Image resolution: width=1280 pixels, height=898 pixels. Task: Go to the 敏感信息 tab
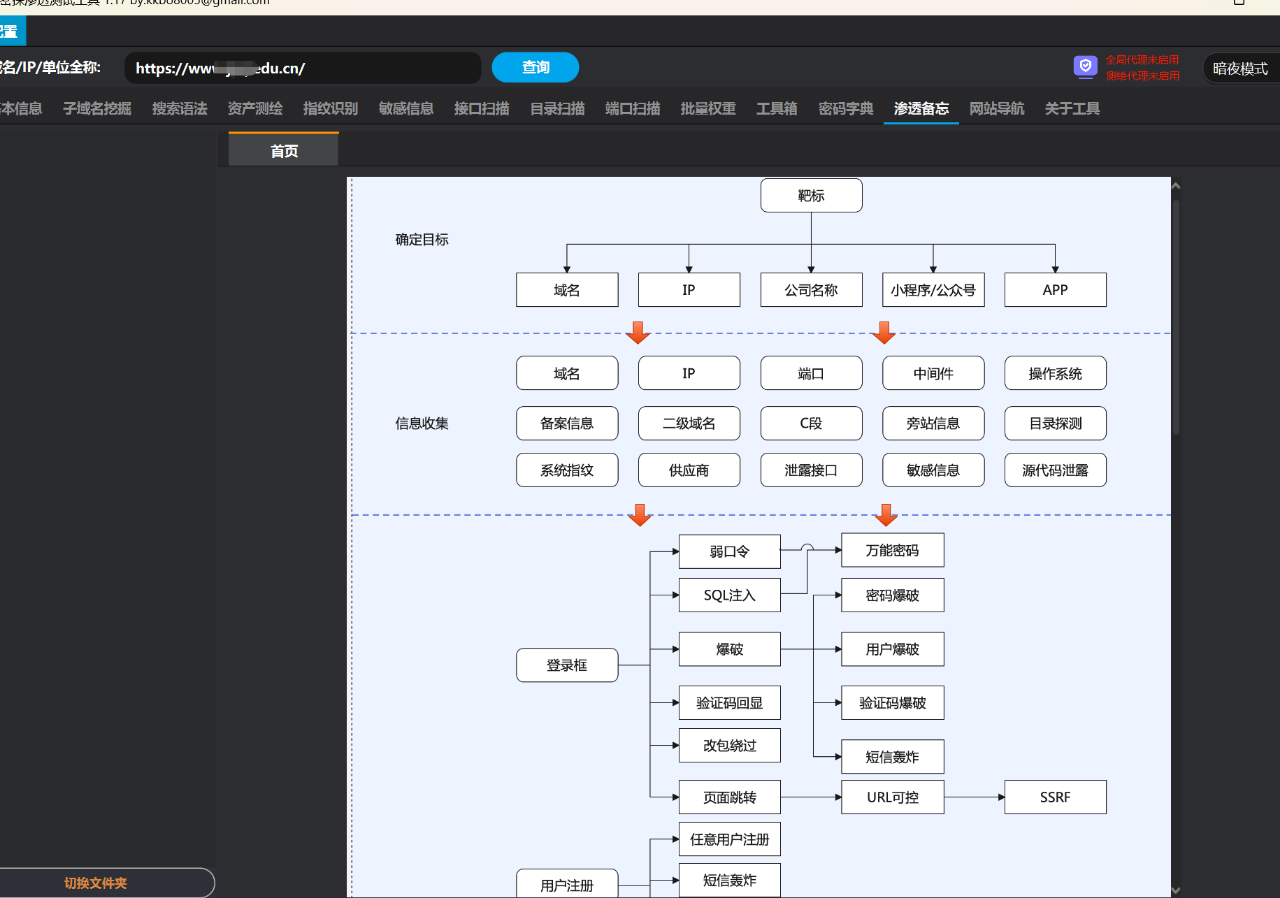pos(406,108)
